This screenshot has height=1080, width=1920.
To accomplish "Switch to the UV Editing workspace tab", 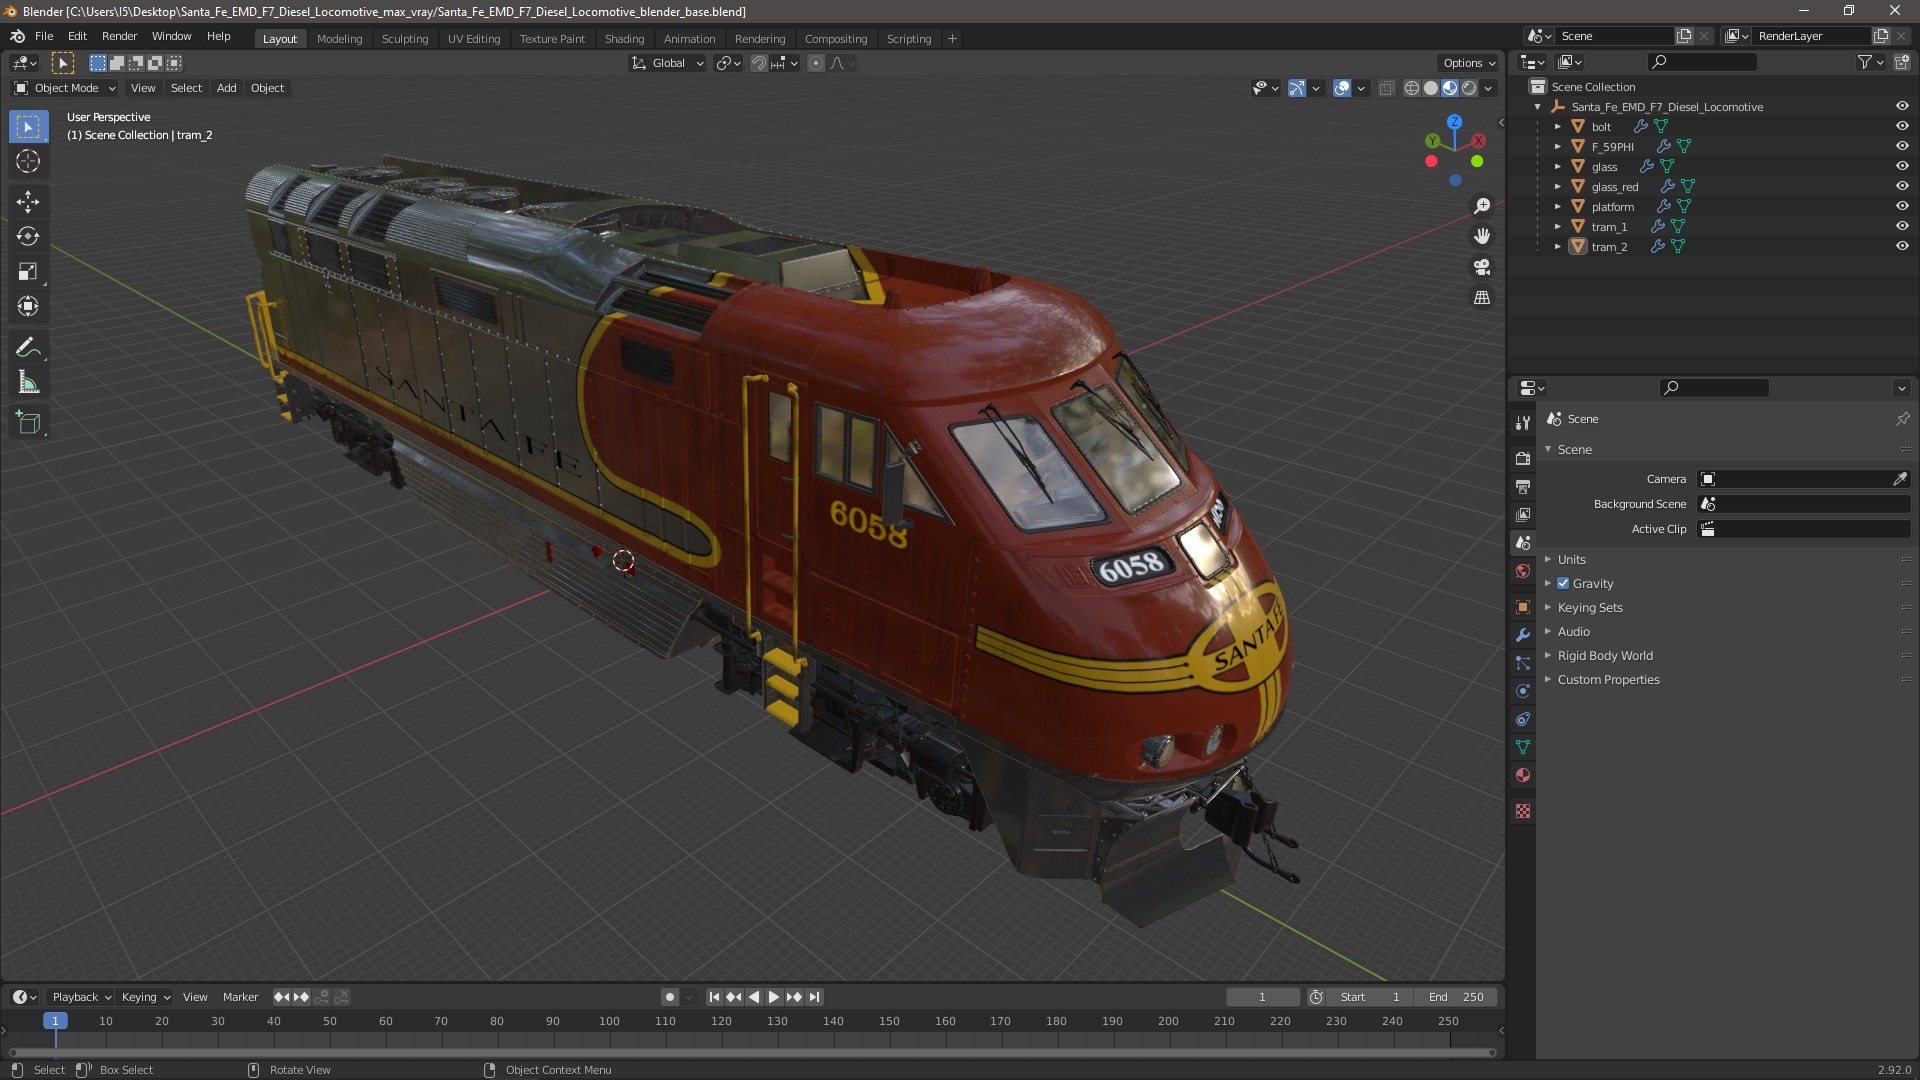I will click(474, 39).
